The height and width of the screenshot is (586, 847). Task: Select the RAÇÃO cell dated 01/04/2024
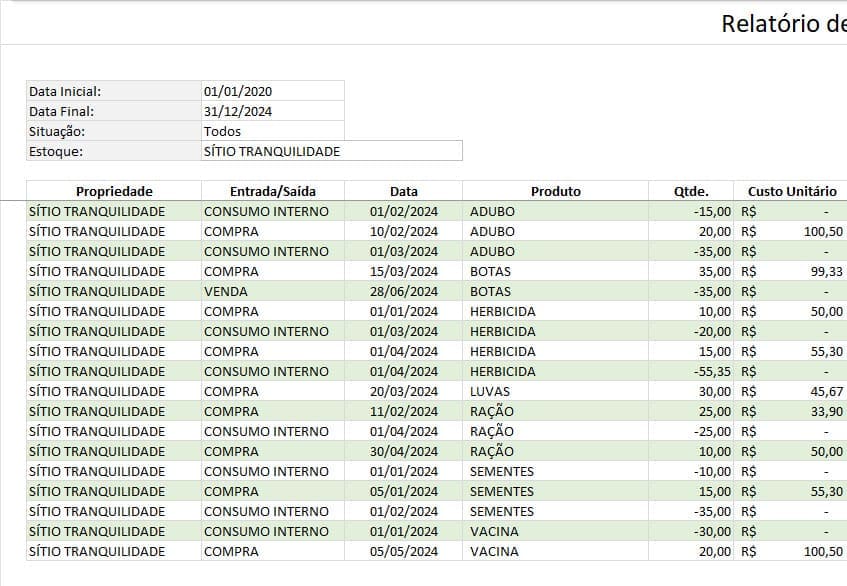pyautogui.click(x=555, y=431)
